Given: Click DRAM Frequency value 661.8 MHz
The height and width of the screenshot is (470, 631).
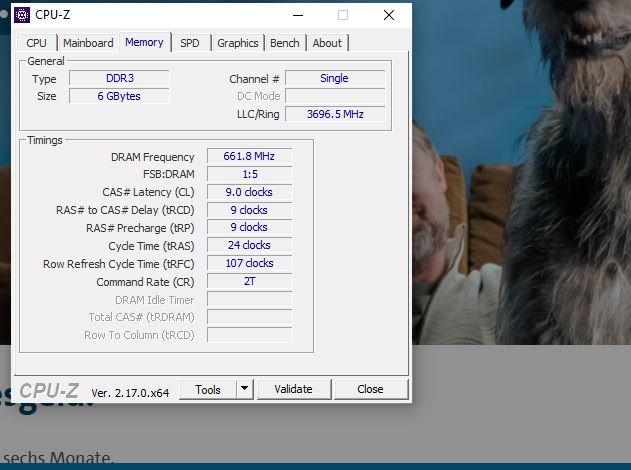Looking at the screenshot, I should [x=250, y=156].
